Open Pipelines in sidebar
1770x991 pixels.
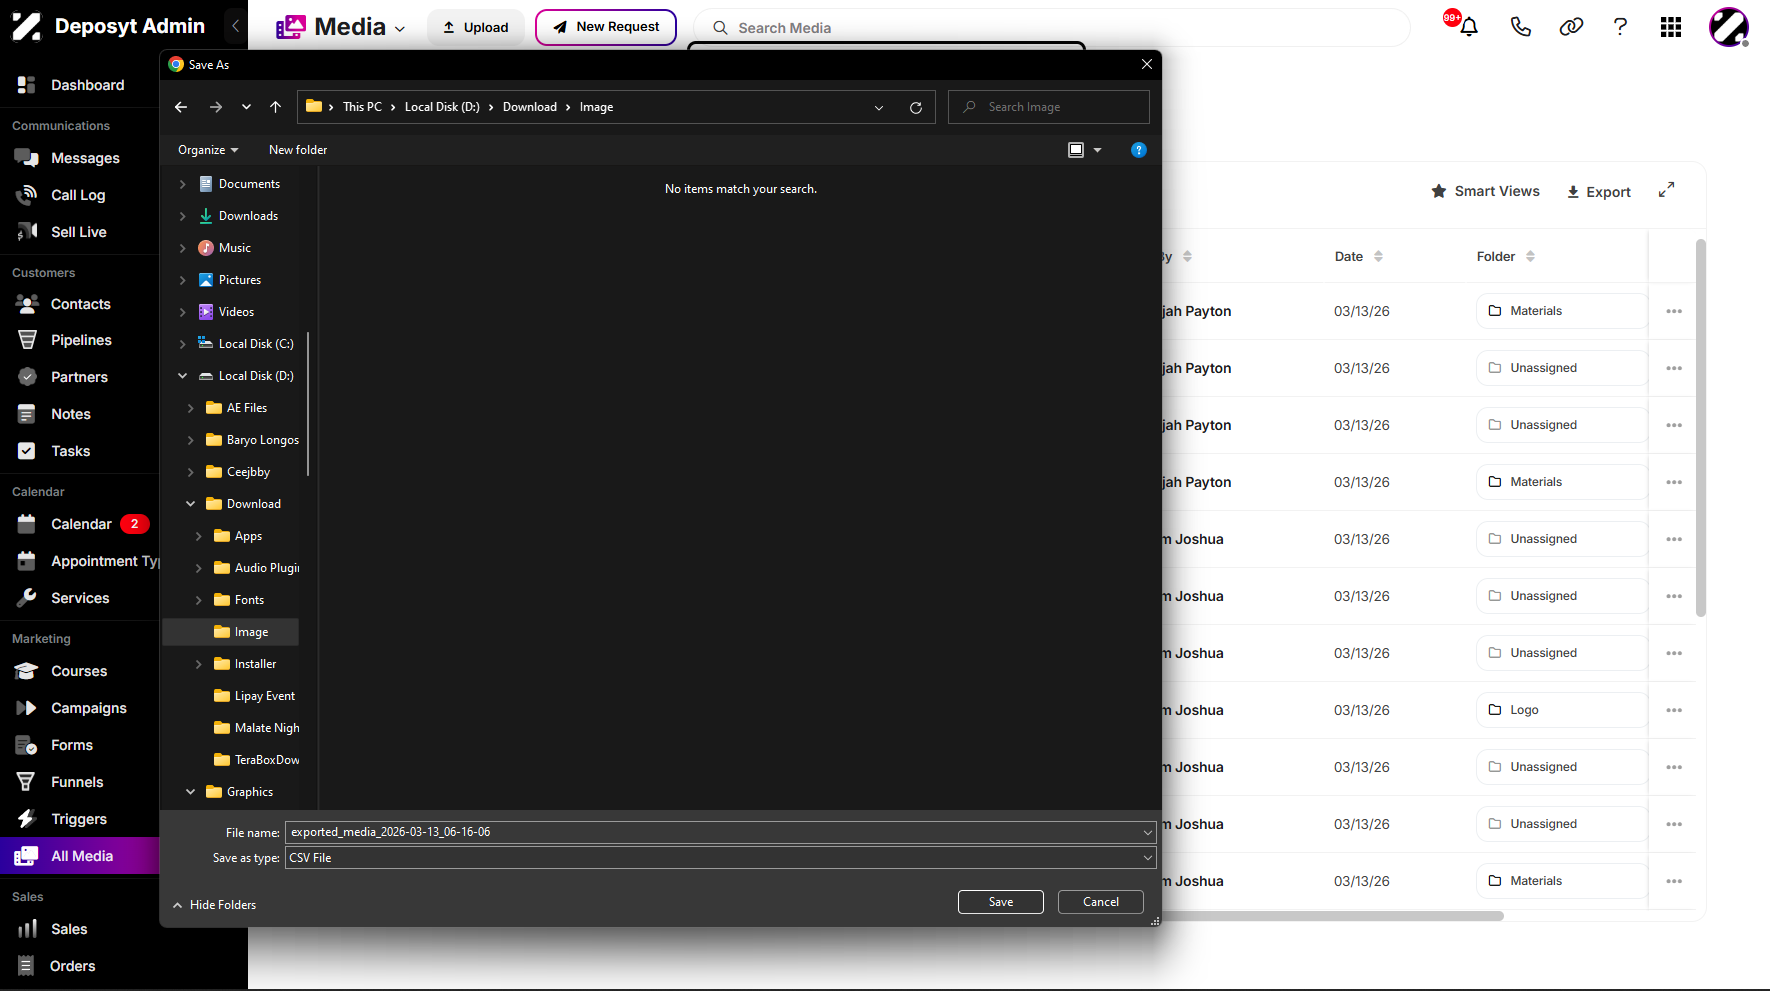coord(80,340)
